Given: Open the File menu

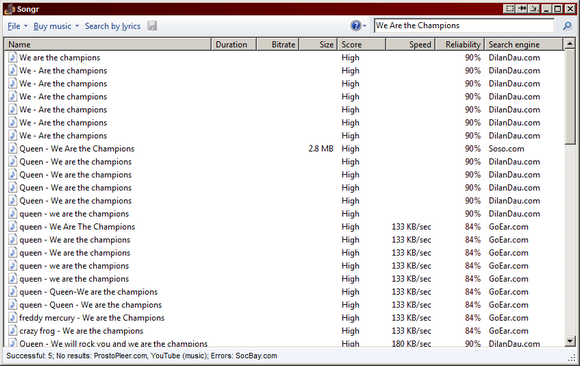Looking at the screenshot, I should (x=14, y=26).
